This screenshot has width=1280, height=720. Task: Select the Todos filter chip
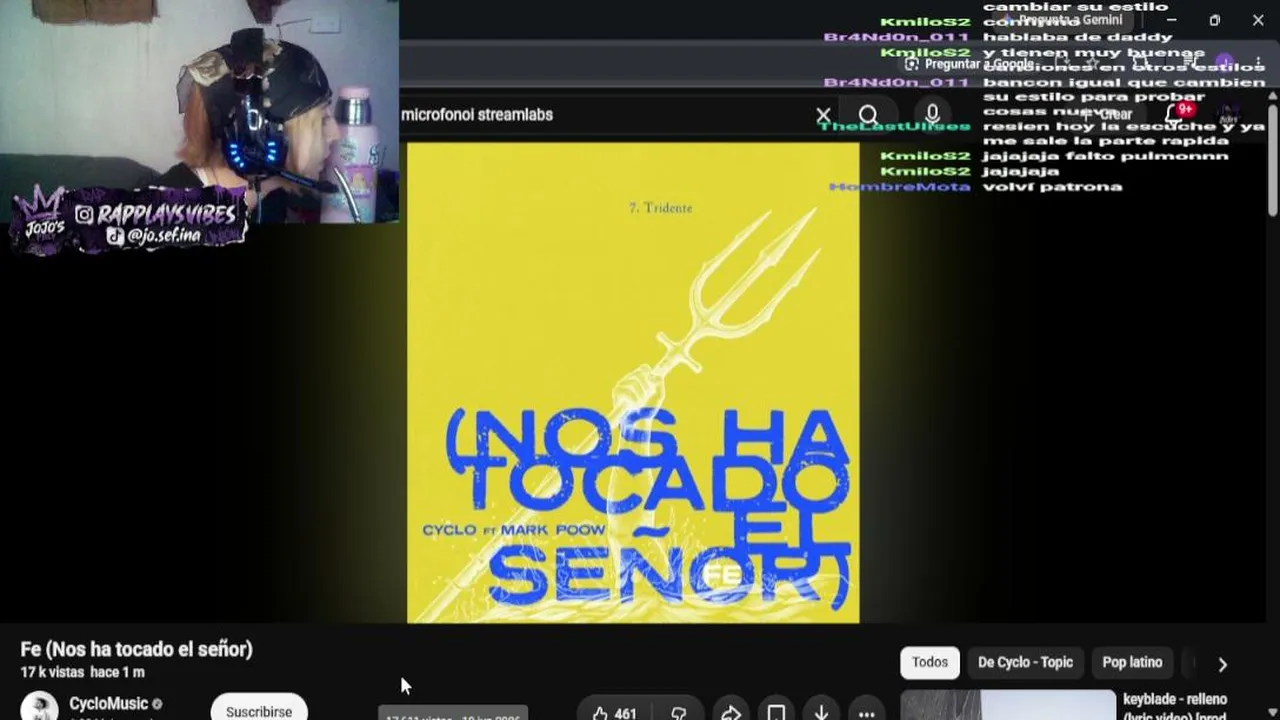tap(929, 662)
